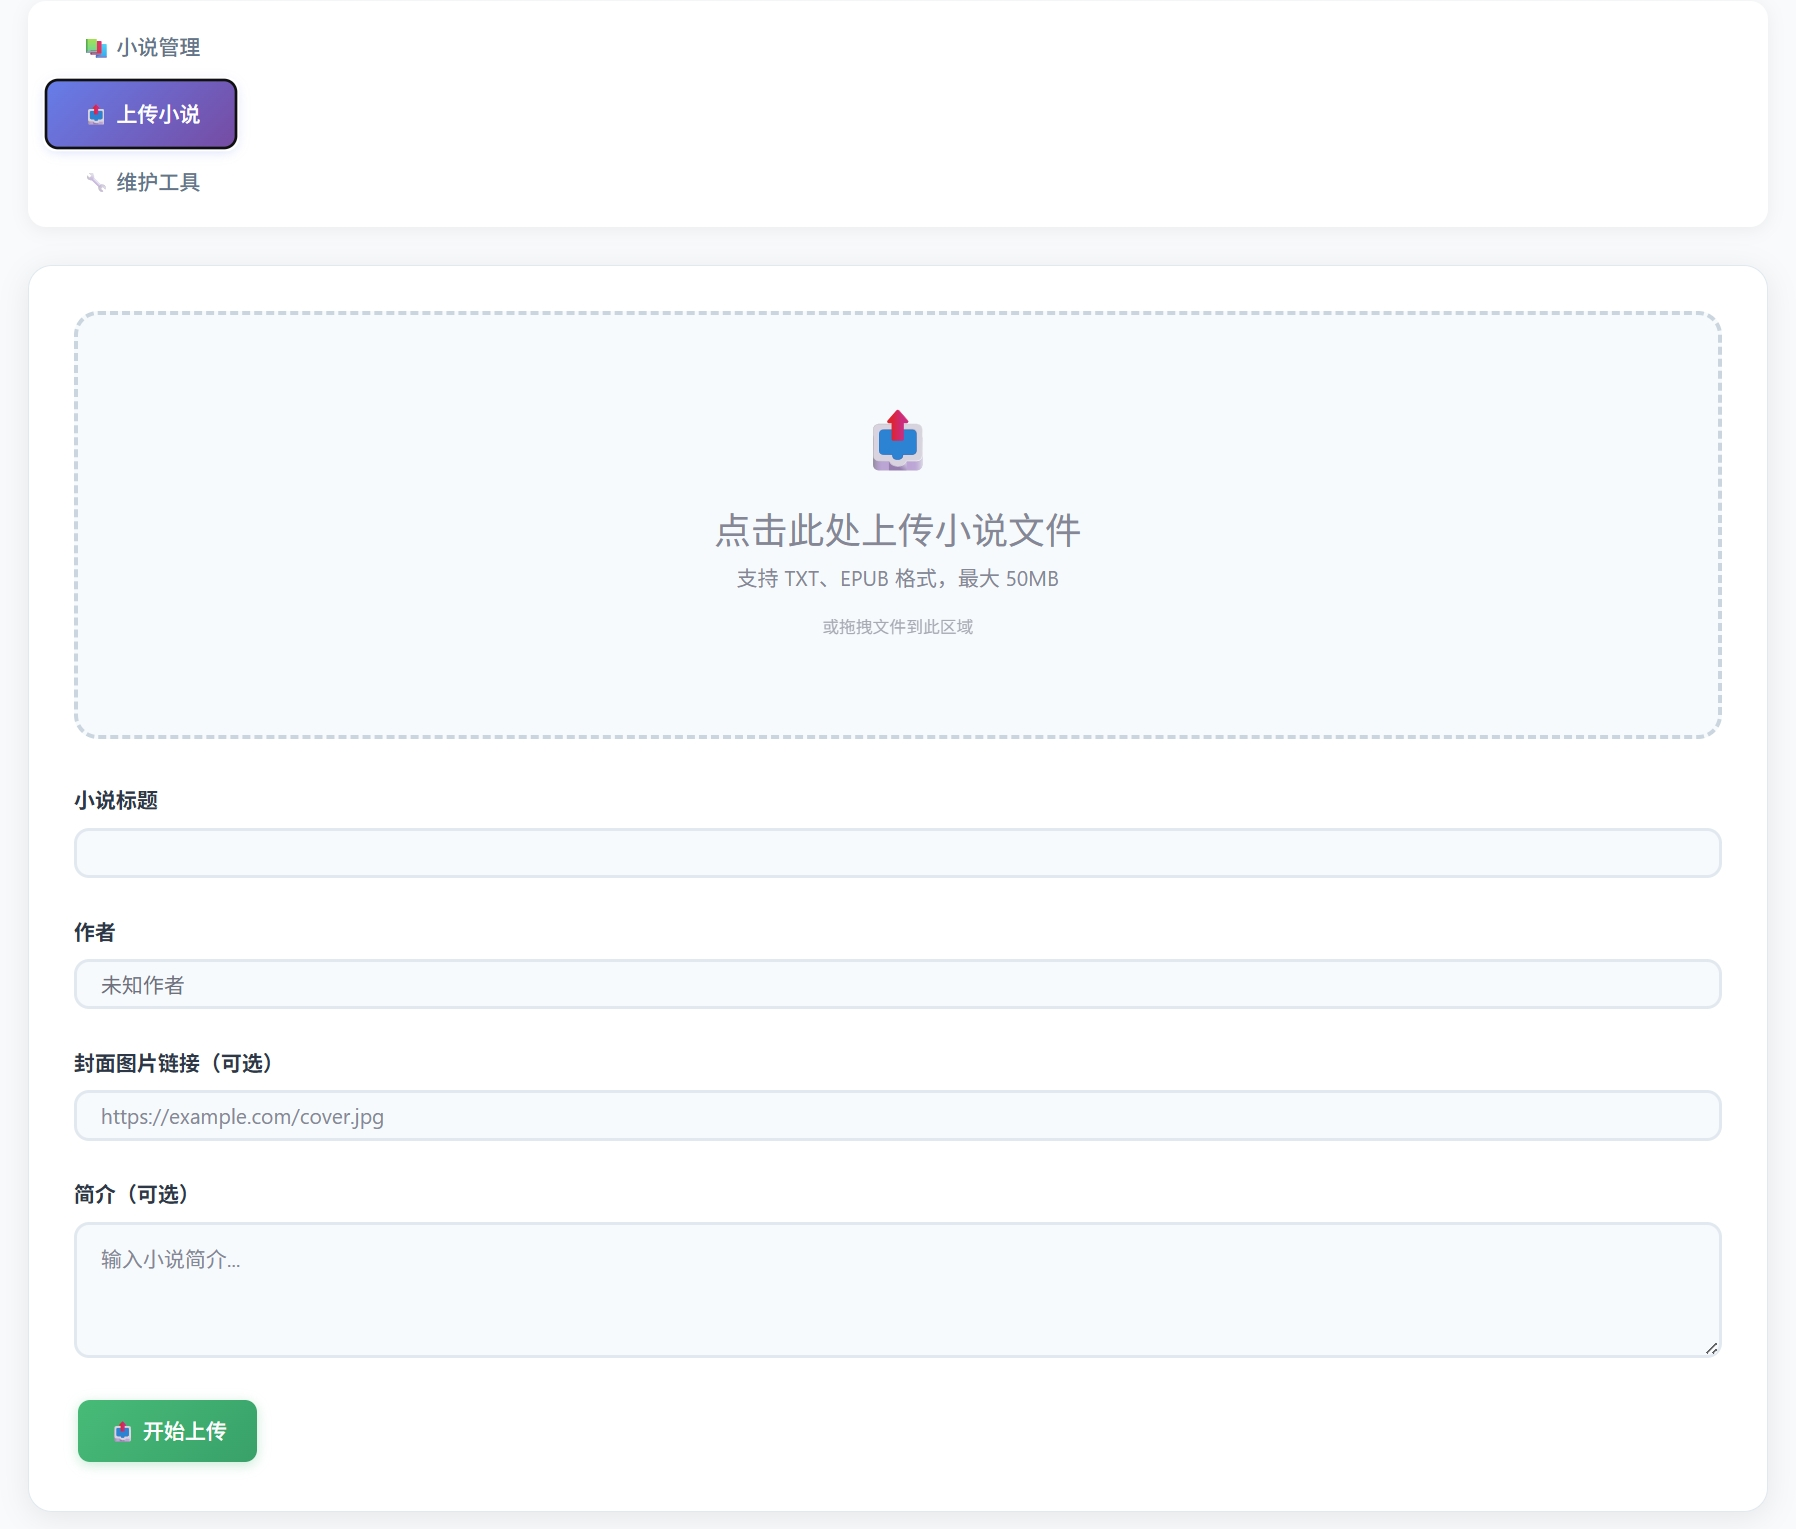1796x1529 pixels.
Task: Click the 或拖拽文件到此区域 hint text
Action: (x=897, y=627)
